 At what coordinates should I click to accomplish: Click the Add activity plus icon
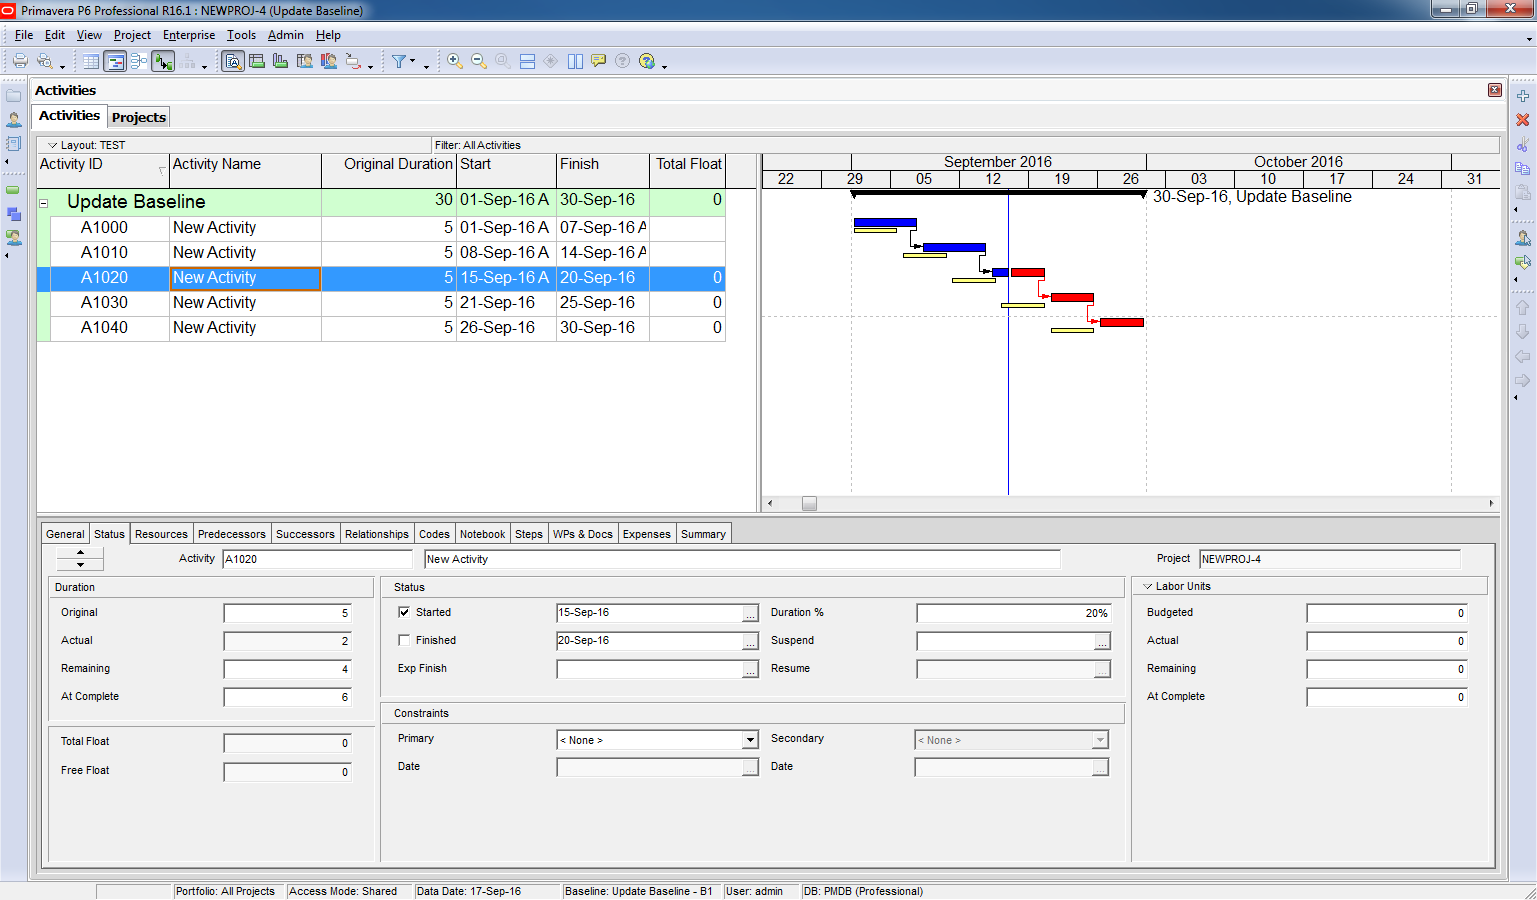[1522, 96]
